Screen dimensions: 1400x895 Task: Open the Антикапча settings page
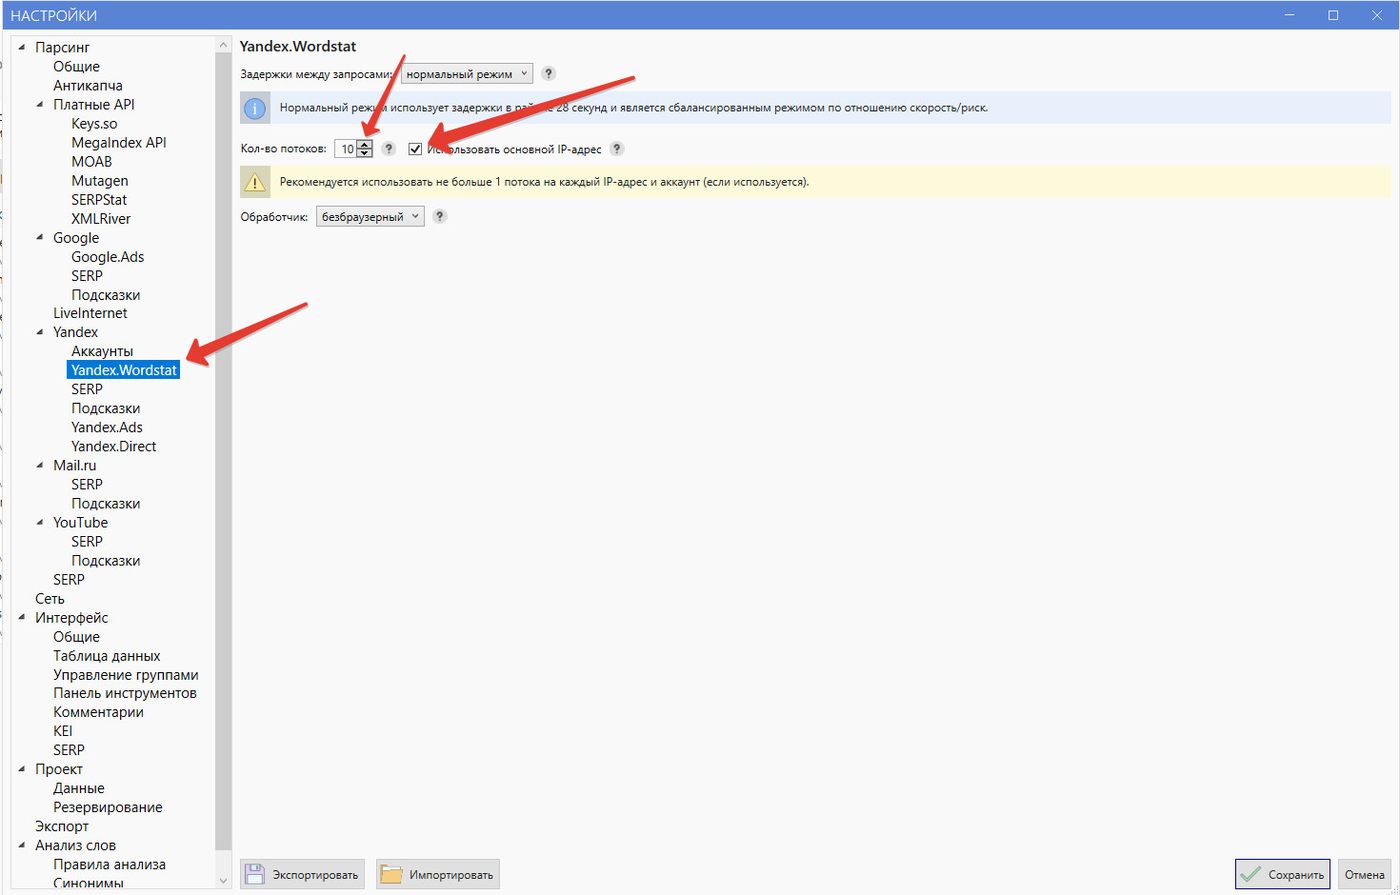coord(88,86)
